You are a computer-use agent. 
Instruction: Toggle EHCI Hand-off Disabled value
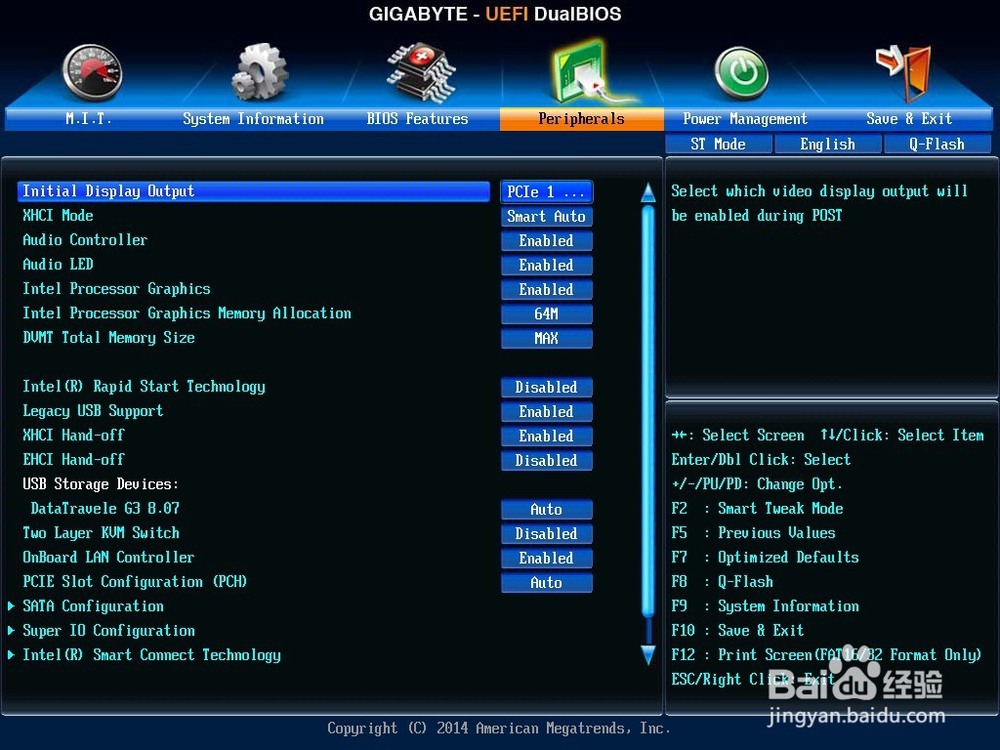pyautogui.click(x=547, y=460)
